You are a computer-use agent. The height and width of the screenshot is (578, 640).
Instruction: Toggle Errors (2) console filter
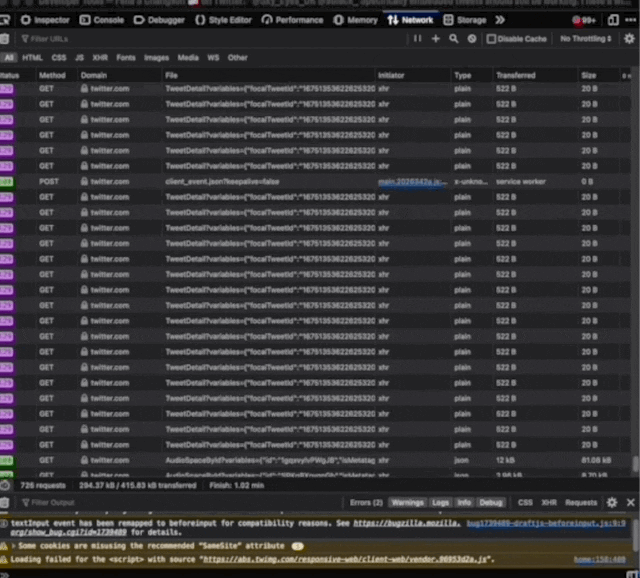click(366, 502)
